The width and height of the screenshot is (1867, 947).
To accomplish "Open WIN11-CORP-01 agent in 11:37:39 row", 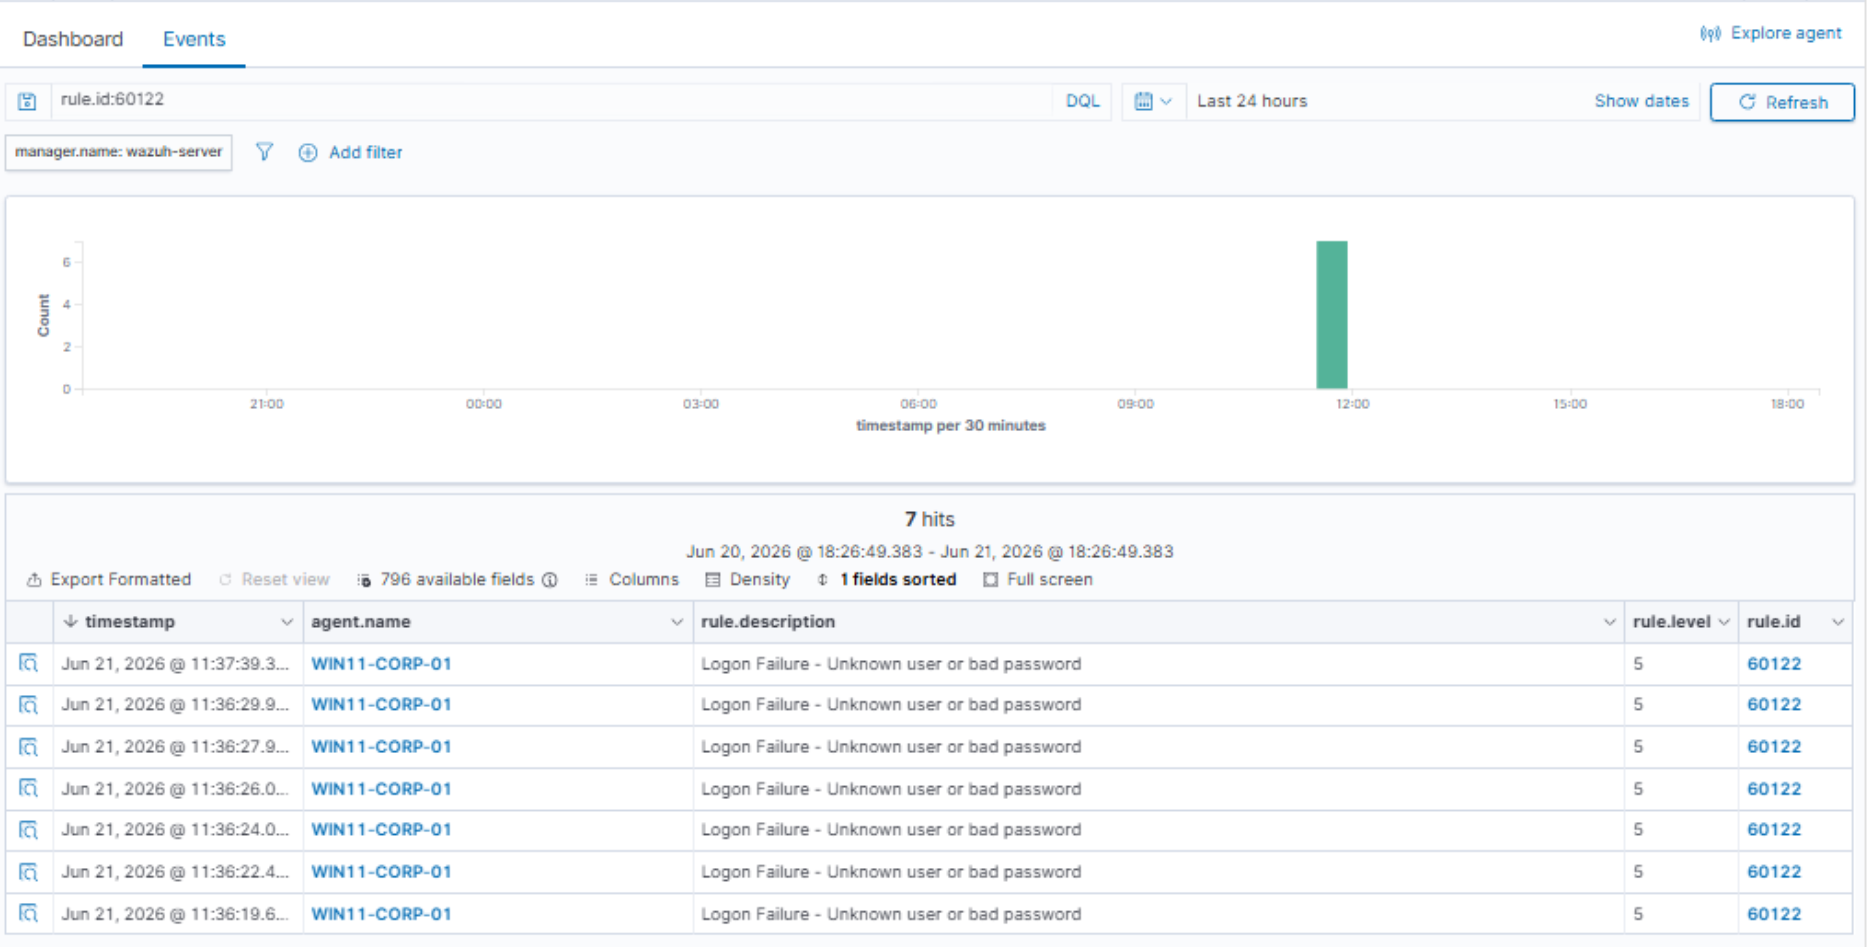I will coord(381,664).
